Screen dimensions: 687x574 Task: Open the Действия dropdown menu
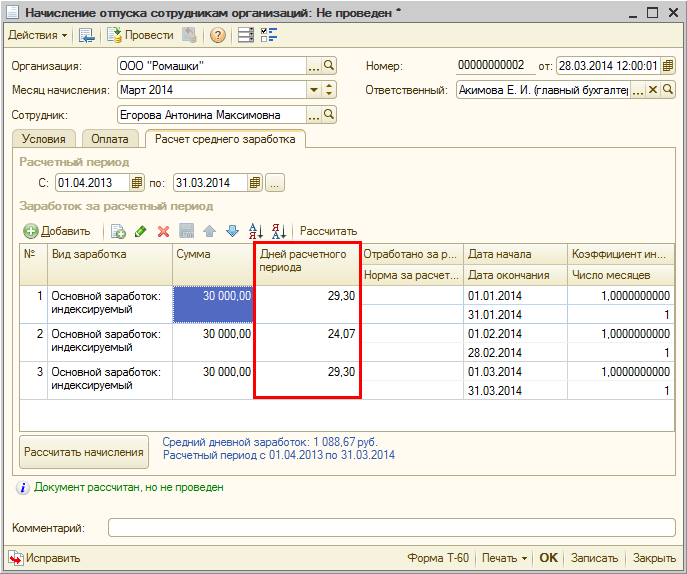pyautogui.click(x=38, y=35)
